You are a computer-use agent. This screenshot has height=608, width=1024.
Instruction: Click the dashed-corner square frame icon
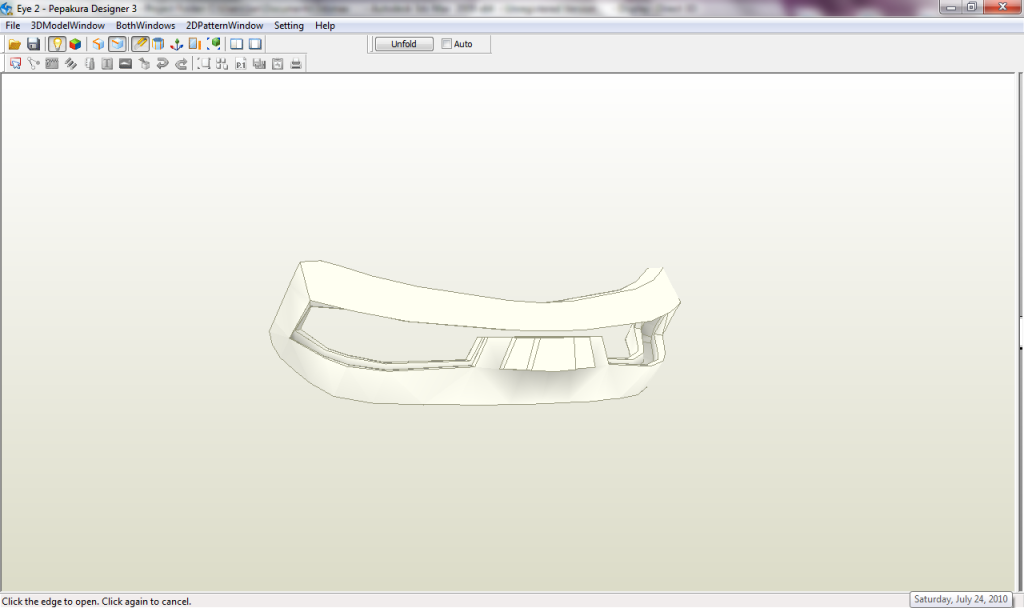click(204, 64)
